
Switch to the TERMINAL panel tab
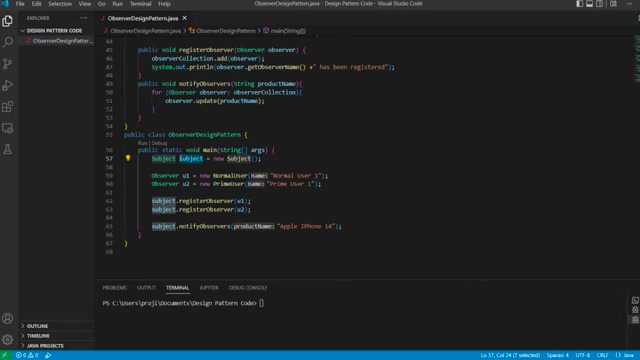[x=178, y=288]
